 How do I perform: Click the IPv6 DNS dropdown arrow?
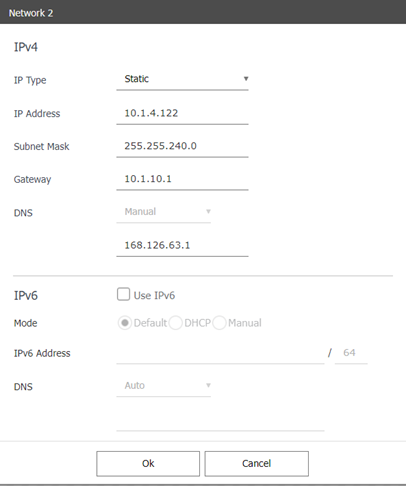point(208,386)
